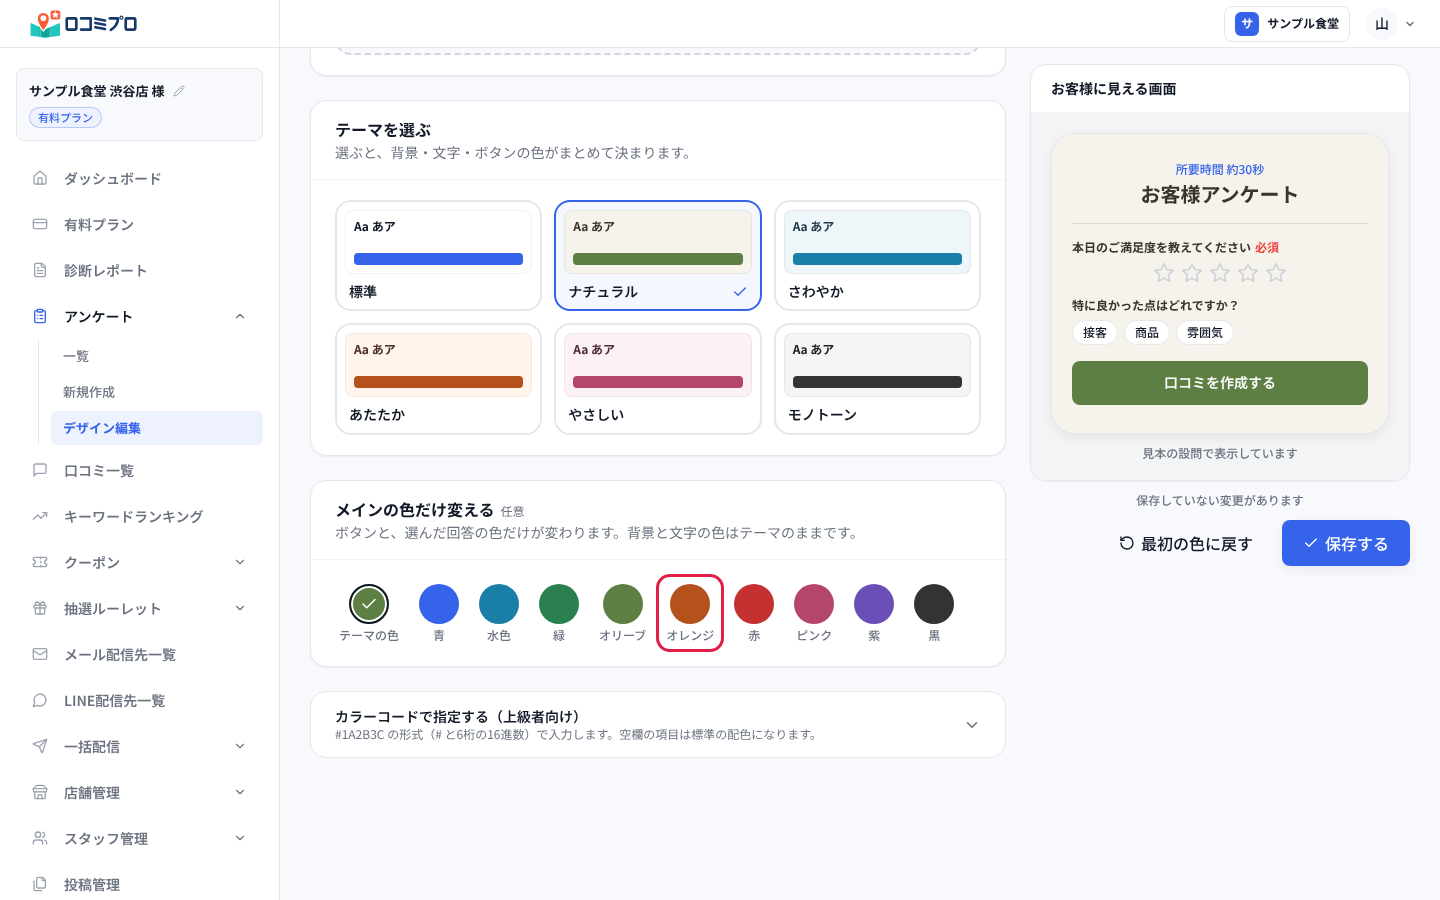Image resolution: width=1440 pixels, height=900 pixels.
Task: Click the スタッフ管理 people icon
Action: point(40,838)
